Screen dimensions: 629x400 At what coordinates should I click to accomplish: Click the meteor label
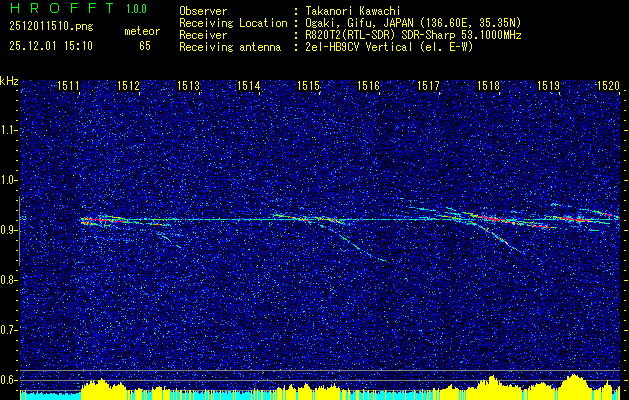click(142, 31)
